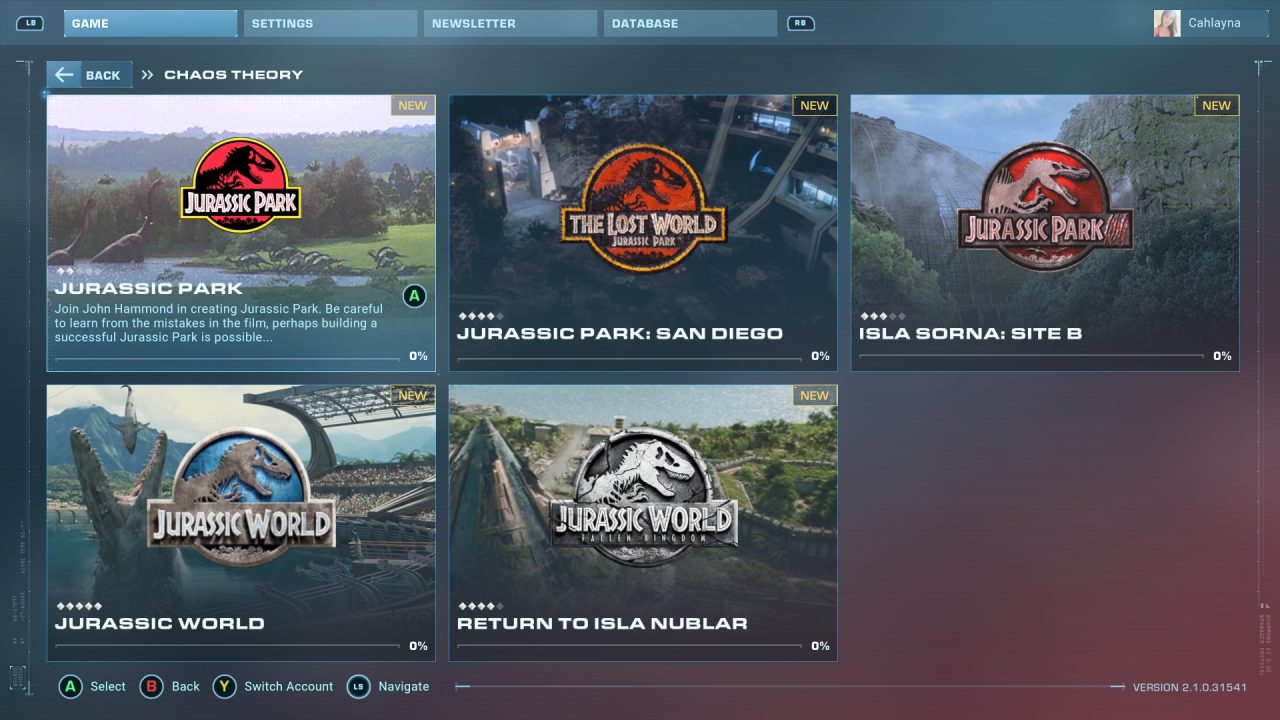Click the NEW badge on Jurassic Park card
1280x720 pixels.
pos(413,105)
